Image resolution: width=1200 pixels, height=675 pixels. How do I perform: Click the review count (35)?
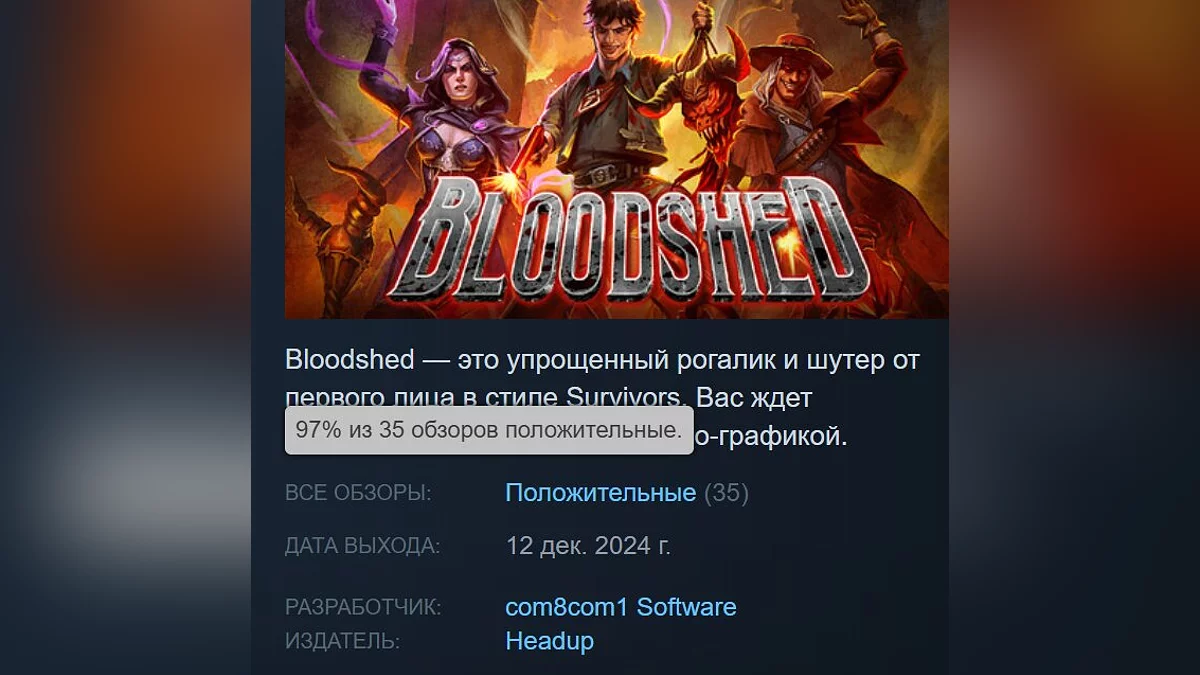point(726,493)
